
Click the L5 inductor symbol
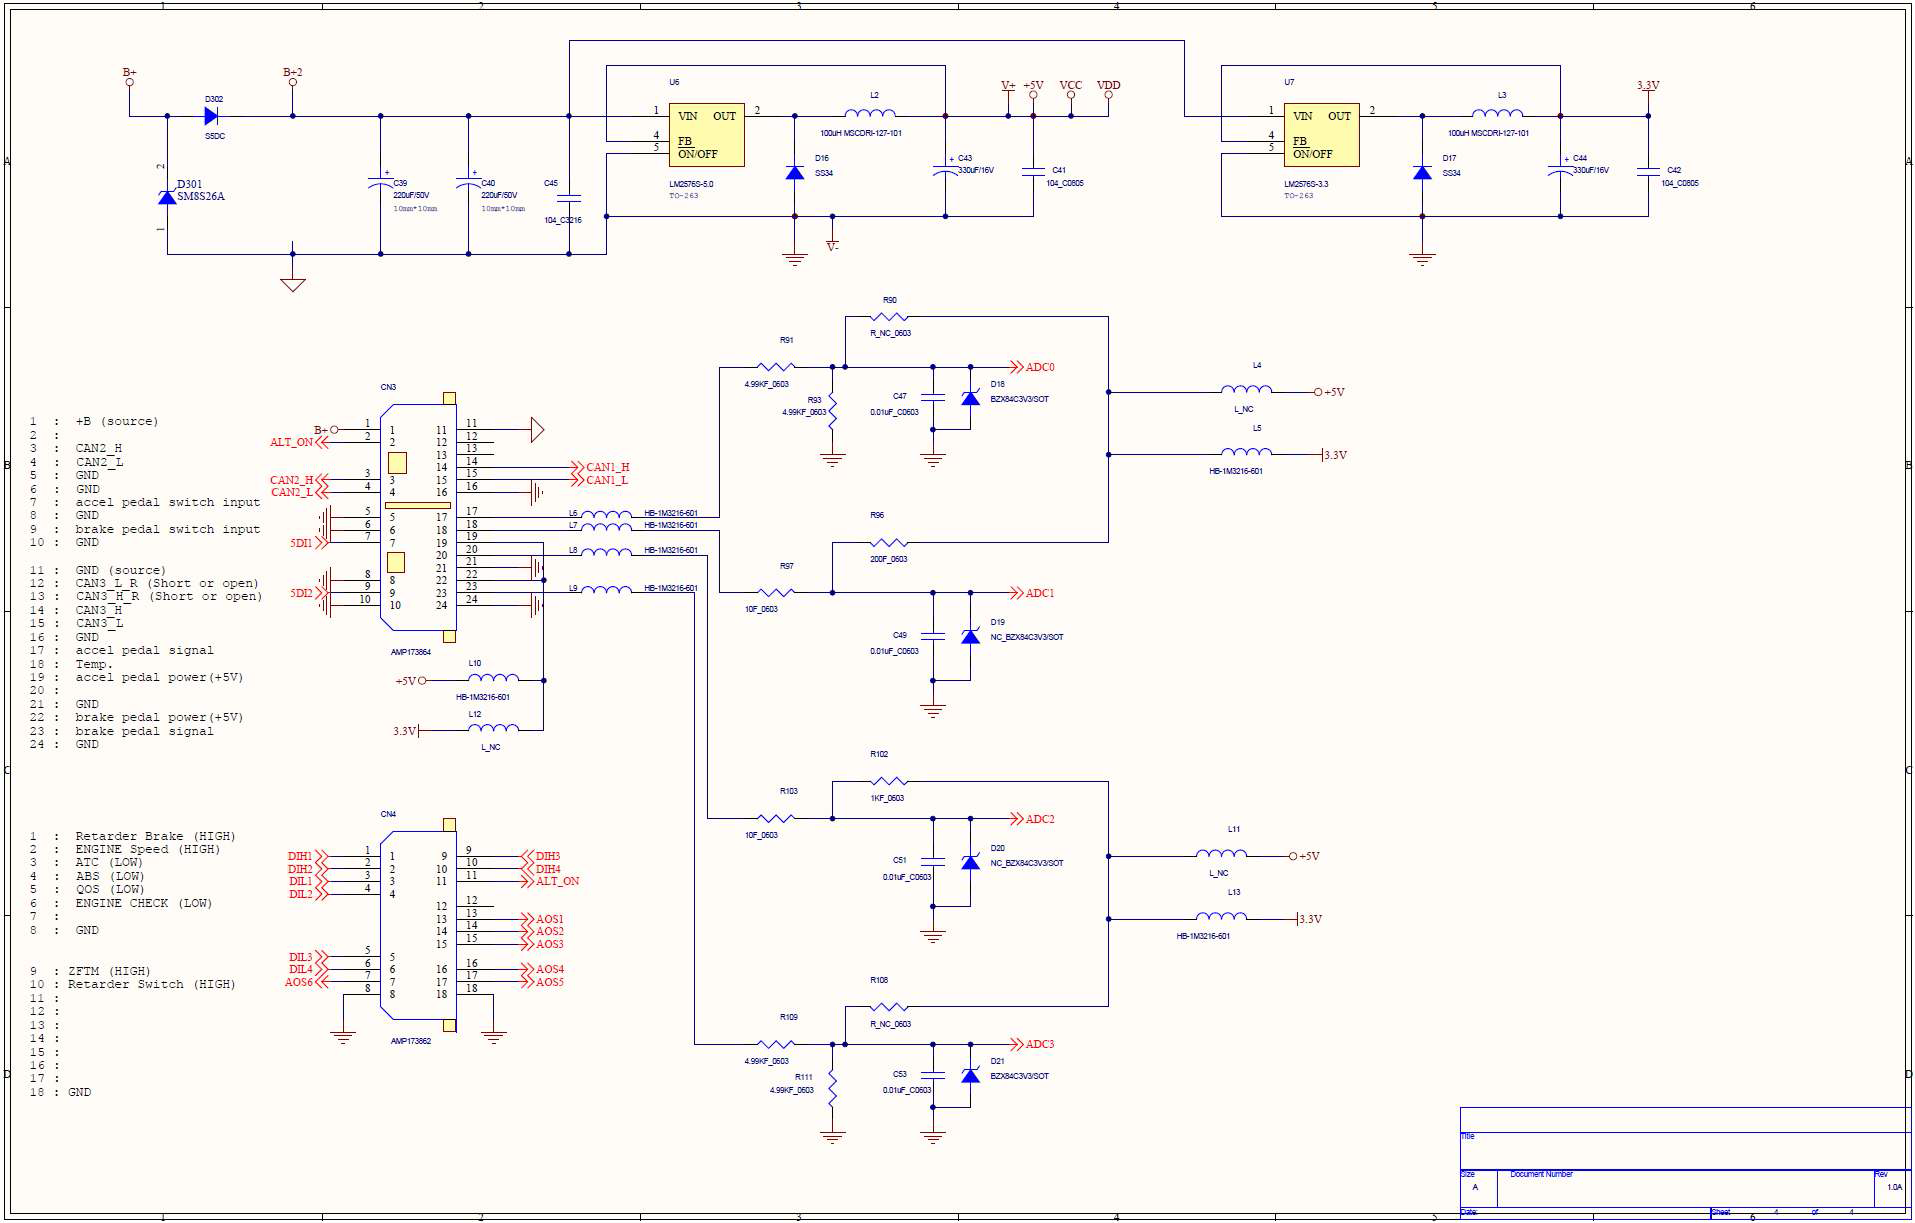pyautogui.click(x=1246, y=451)
